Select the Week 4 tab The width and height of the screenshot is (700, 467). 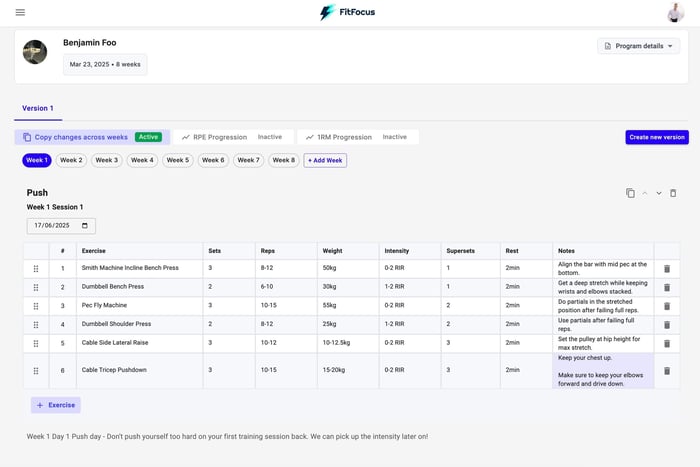[142, 160]
